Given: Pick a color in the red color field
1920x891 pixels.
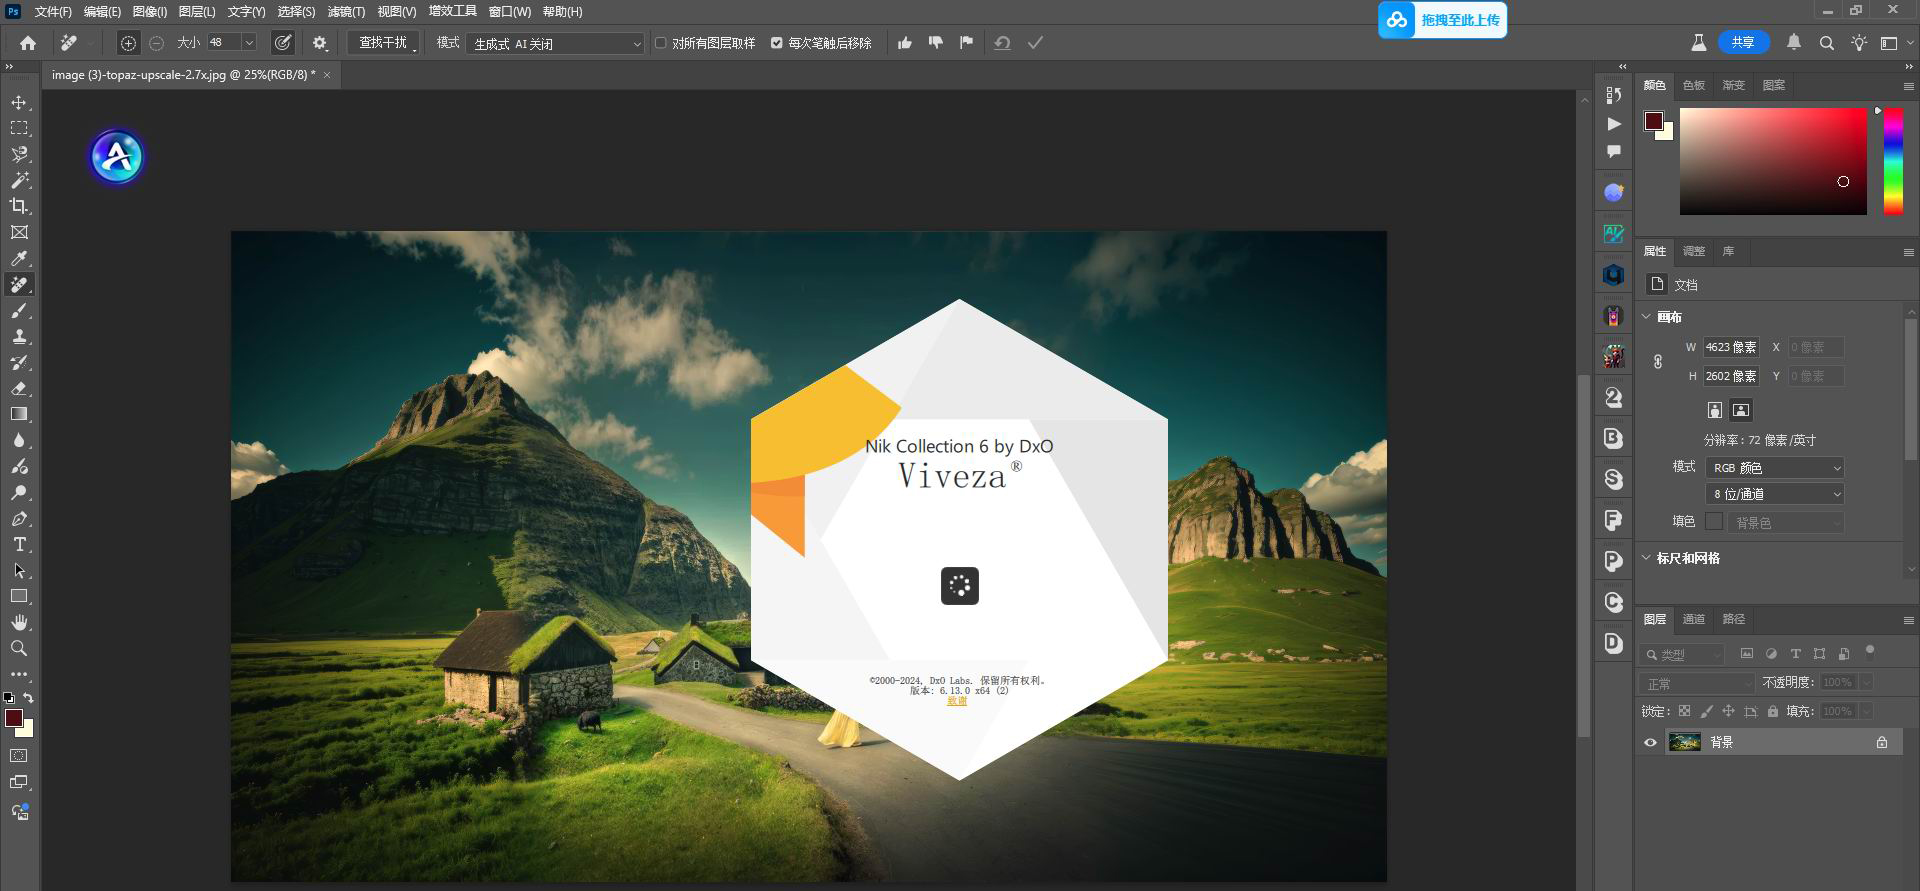Looking at the screenshot, I should tap(1773, 161).
